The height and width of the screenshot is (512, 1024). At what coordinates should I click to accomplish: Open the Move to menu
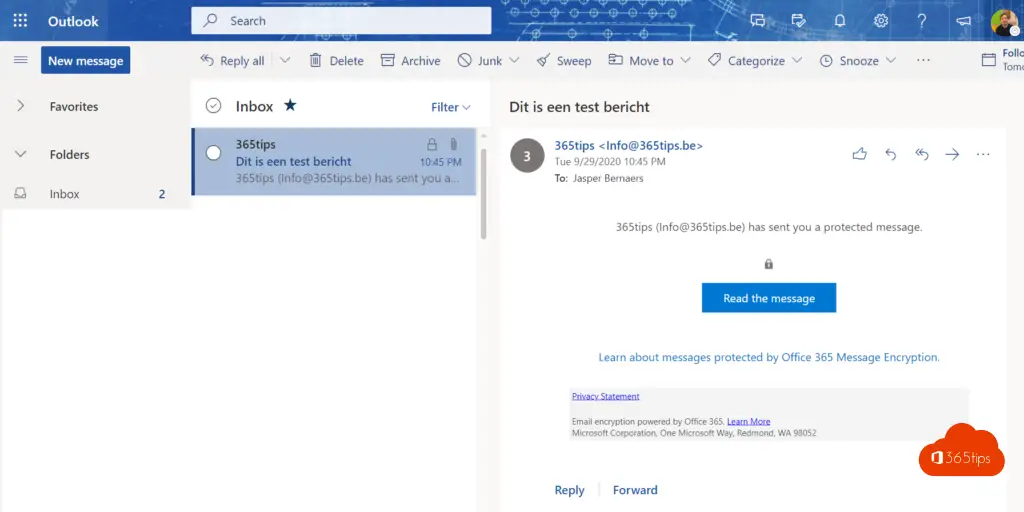pos(649,61)
